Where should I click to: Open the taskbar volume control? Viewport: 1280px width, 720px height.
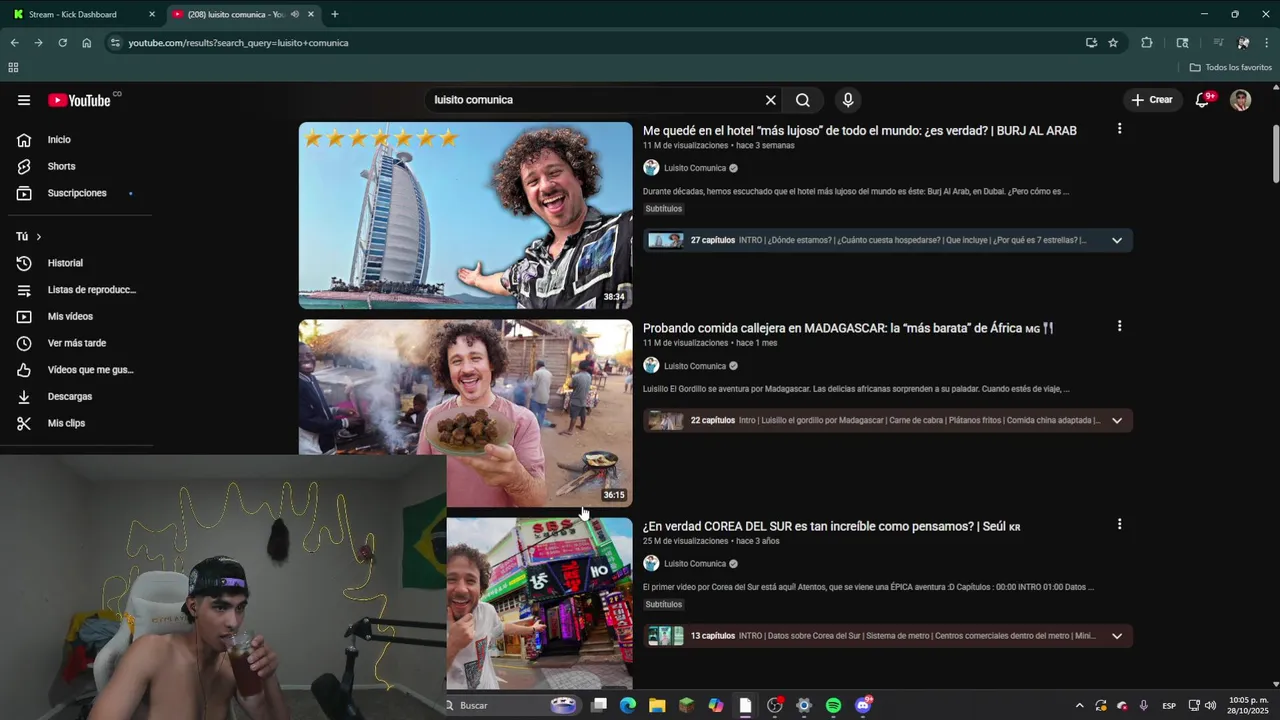pyautogui.click(x=1211, y=705)
